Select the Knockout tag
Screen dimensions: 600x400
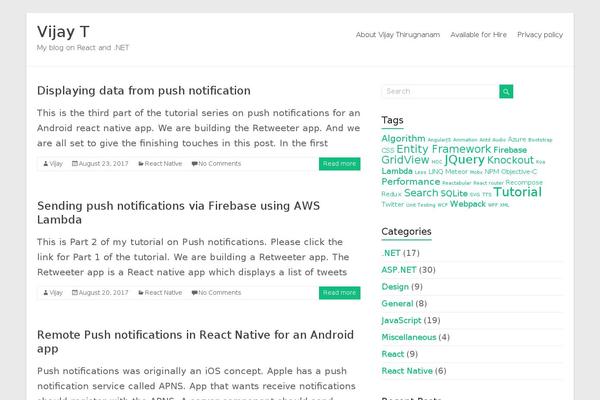click(510, 160)
